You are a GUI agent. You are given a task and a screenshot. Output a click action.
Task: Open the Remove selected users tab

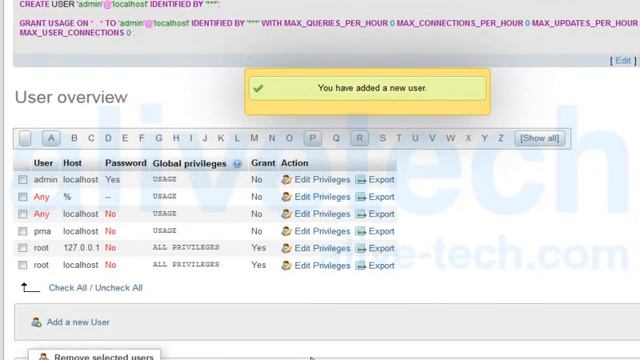click(x=94, y=356)
